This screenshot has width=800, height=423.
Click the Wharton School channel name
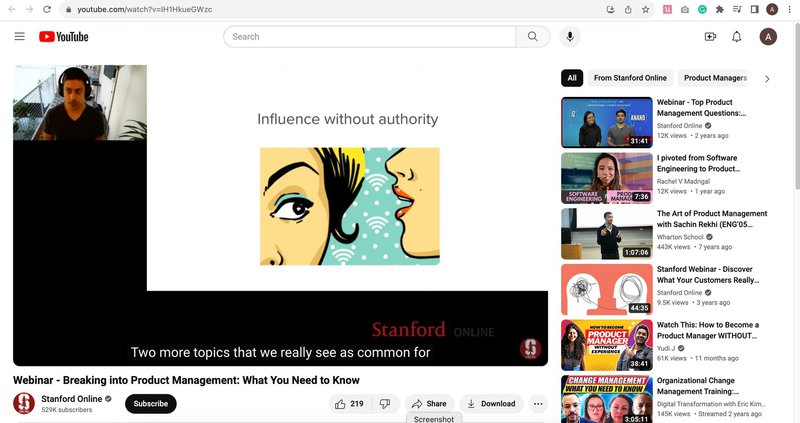(x=680, y=237)
